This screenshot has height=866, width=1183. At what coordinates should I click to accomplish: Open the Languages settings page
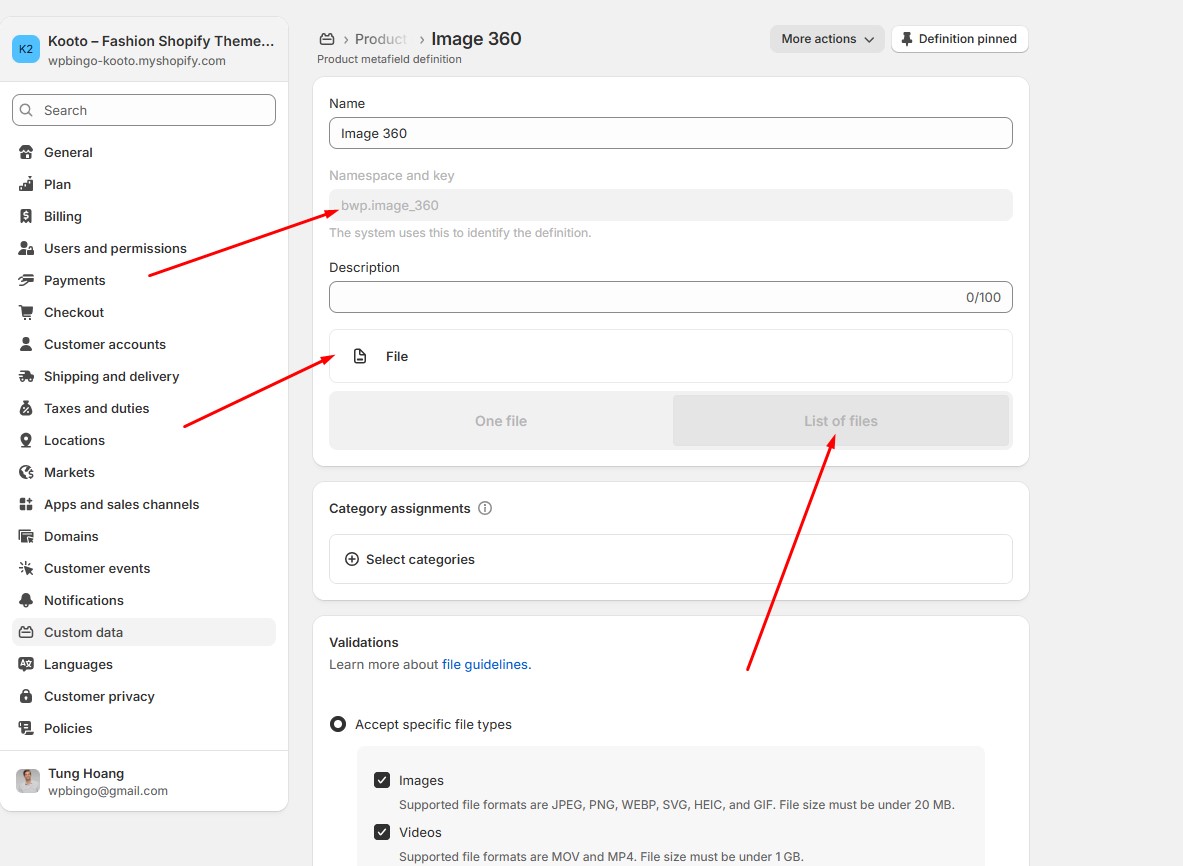pos(78,664)
